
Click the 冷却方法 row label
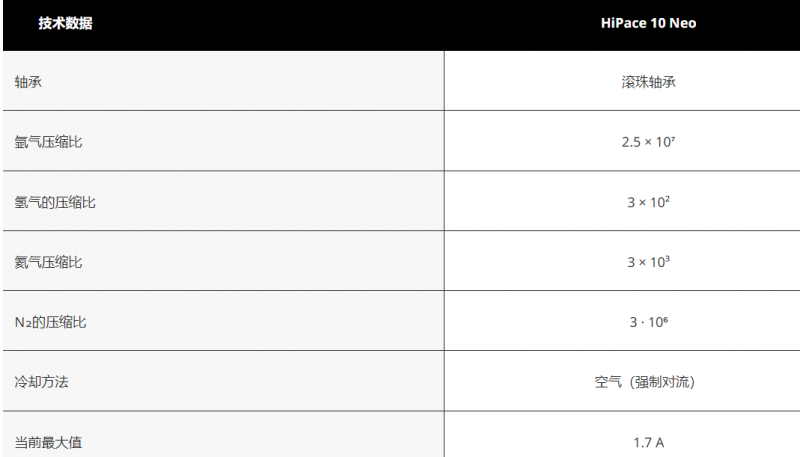[41, 382]
